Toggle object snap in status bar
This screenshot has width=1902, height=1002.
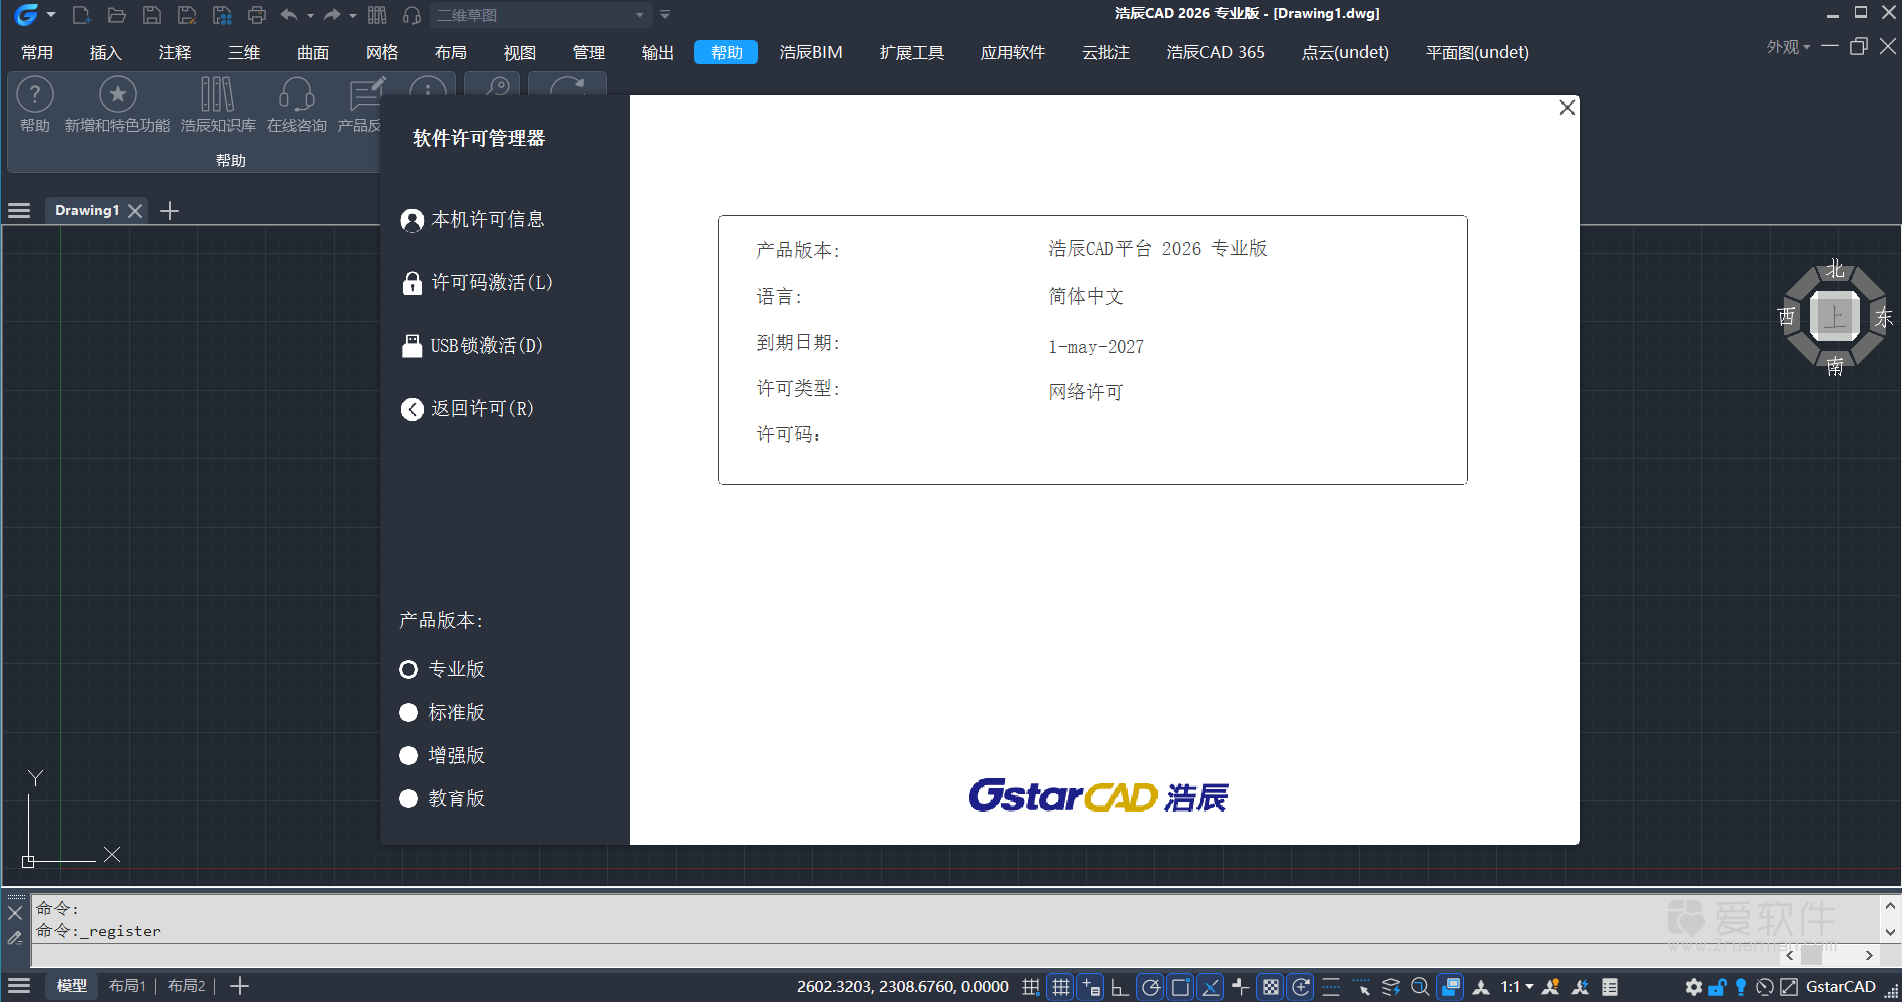coord(1180,987)
